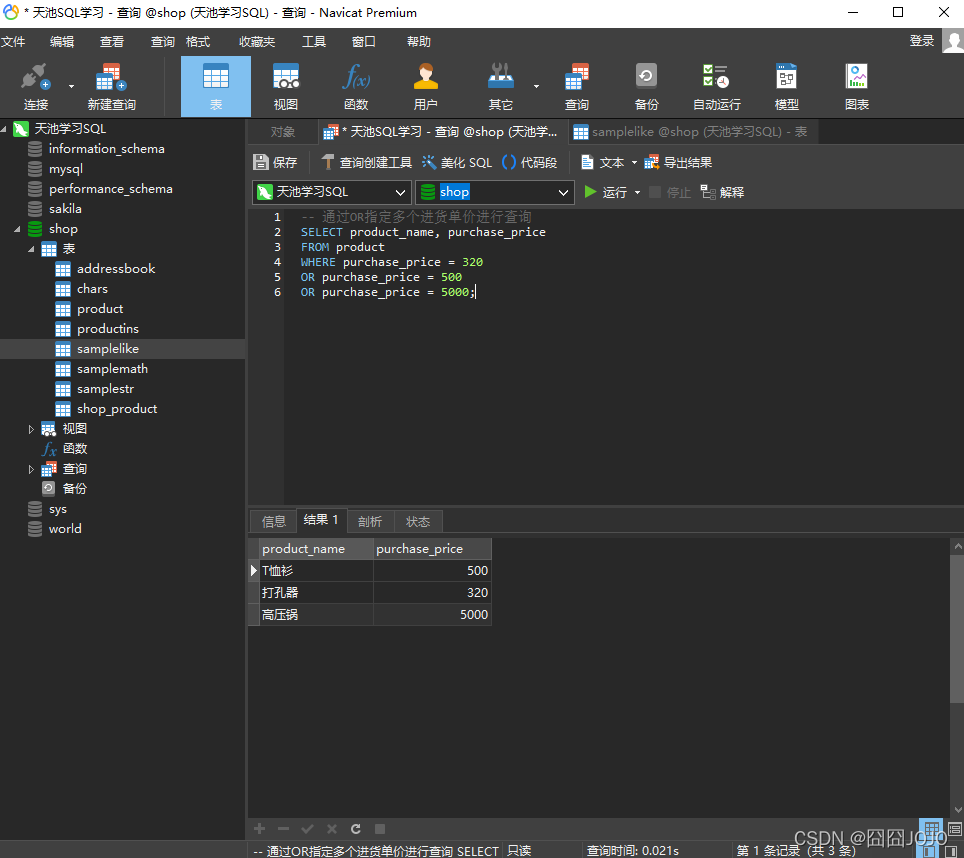964x858 pixels.
Task: Click the 其它 (Others) toolbar icon
Action: [500, 87]
